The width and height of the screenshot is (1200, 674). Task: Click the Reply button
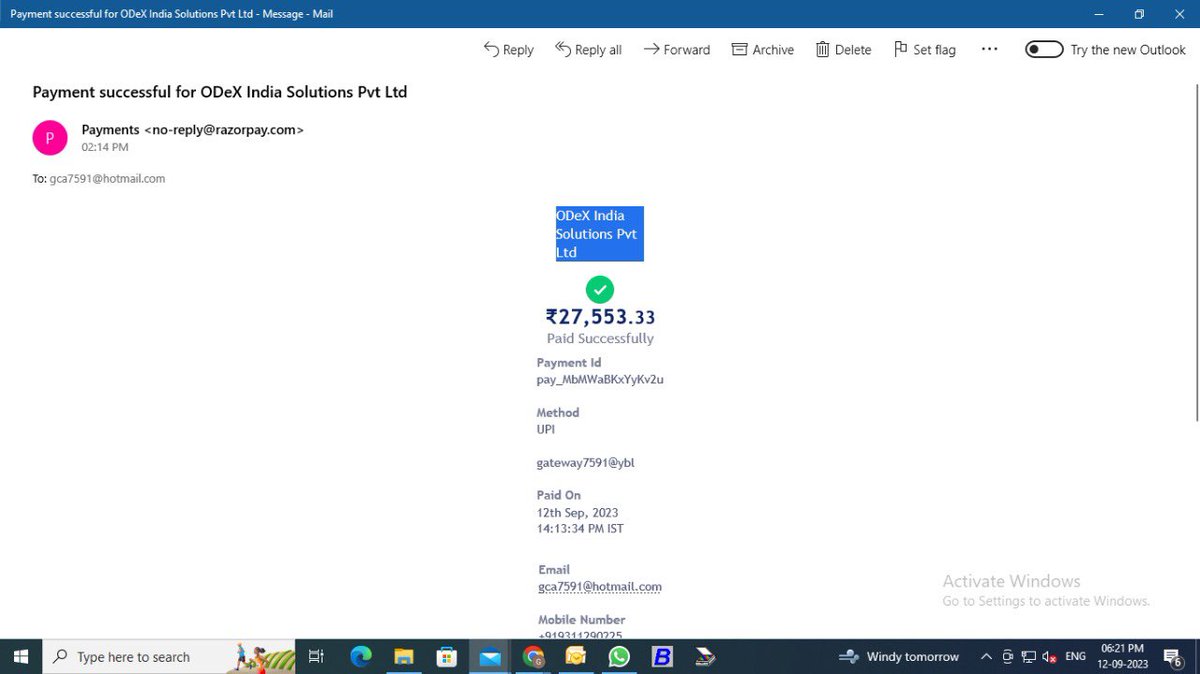coord(508,49)
